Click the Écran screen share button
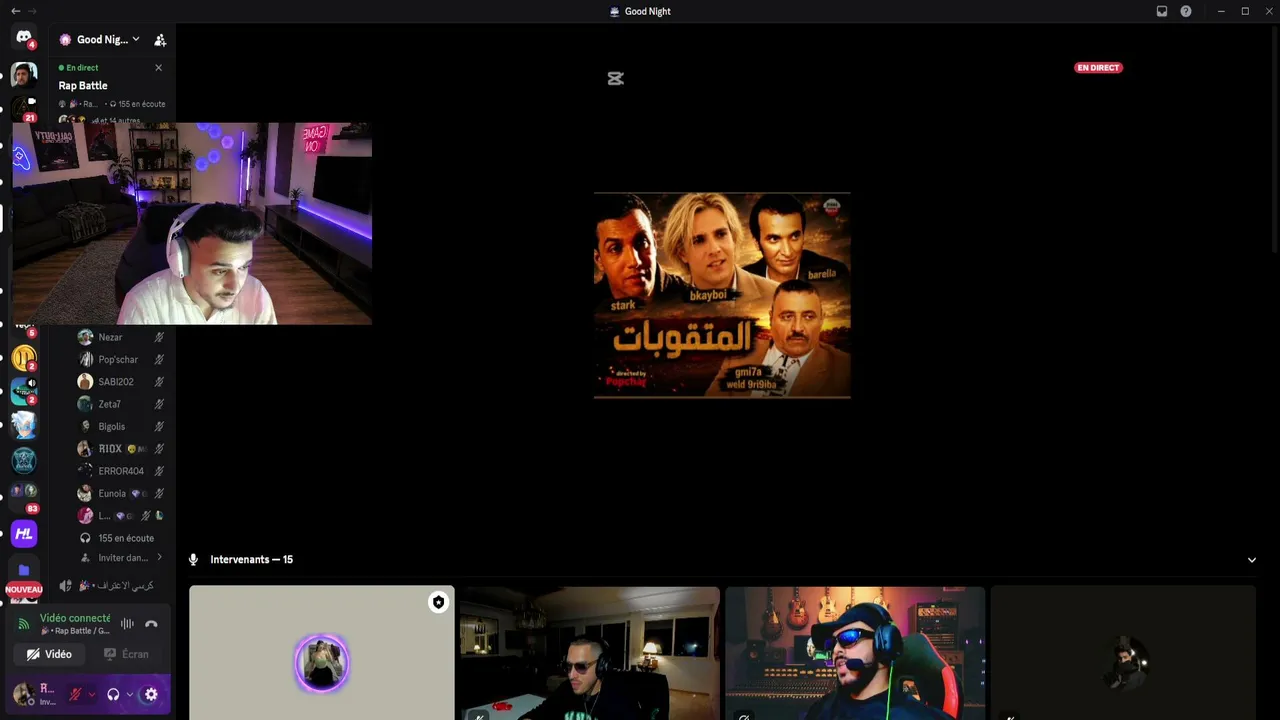 coord(127,654)
